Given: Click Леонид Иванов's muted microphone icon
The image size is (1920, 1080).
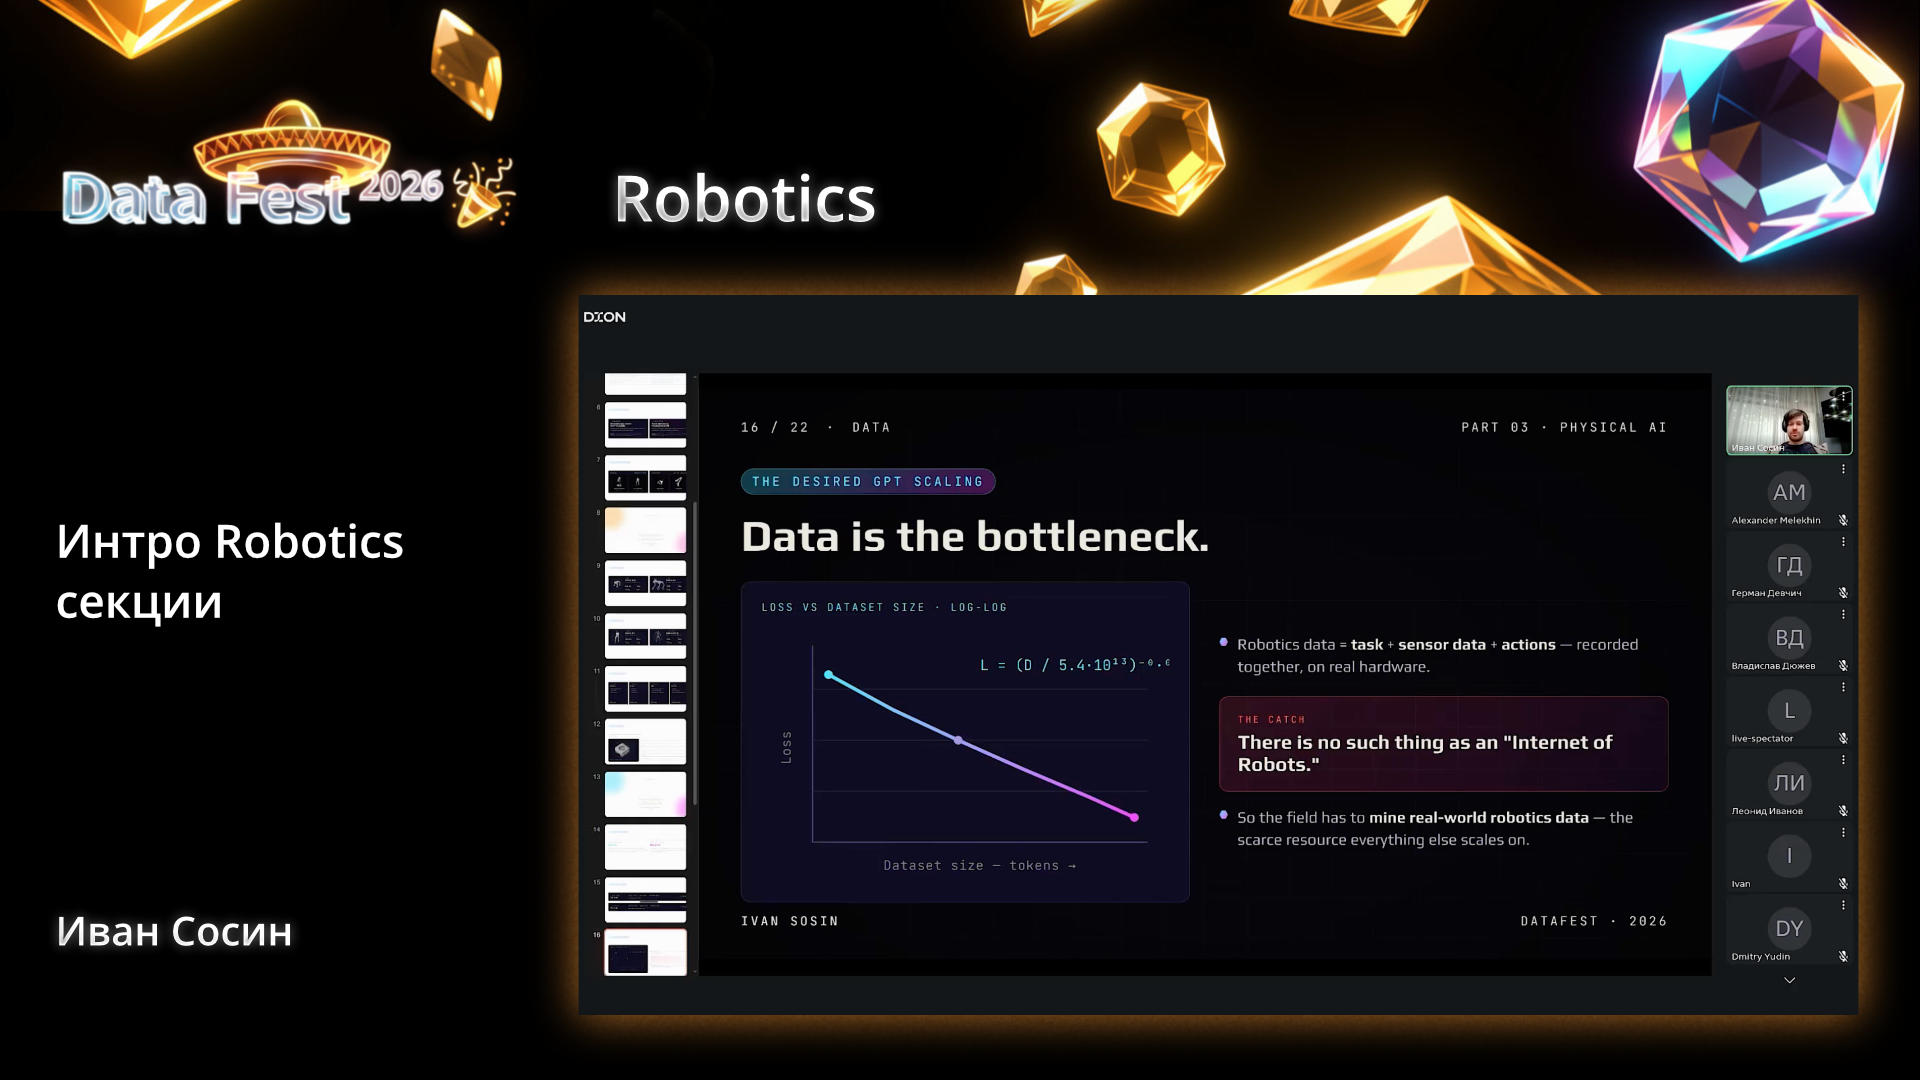Looking at the screenshot, I should coord(1843,811).
